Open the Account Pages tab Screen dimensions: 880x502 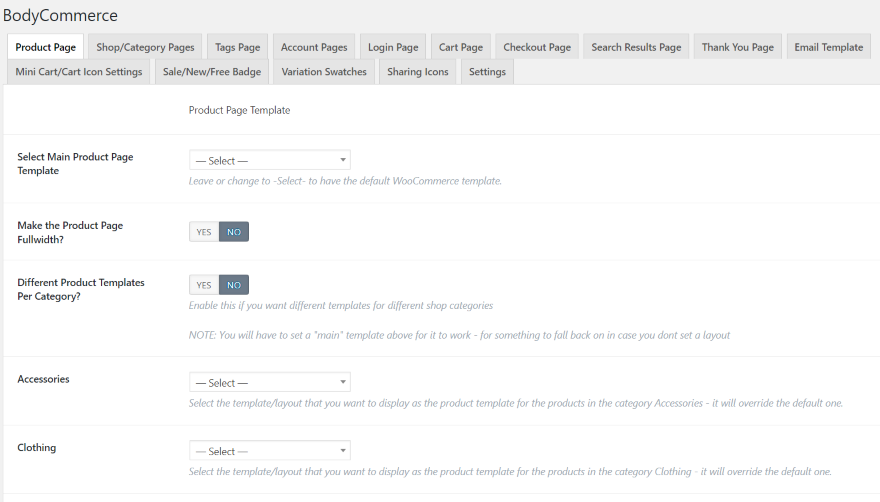click(x=314, y=47)
